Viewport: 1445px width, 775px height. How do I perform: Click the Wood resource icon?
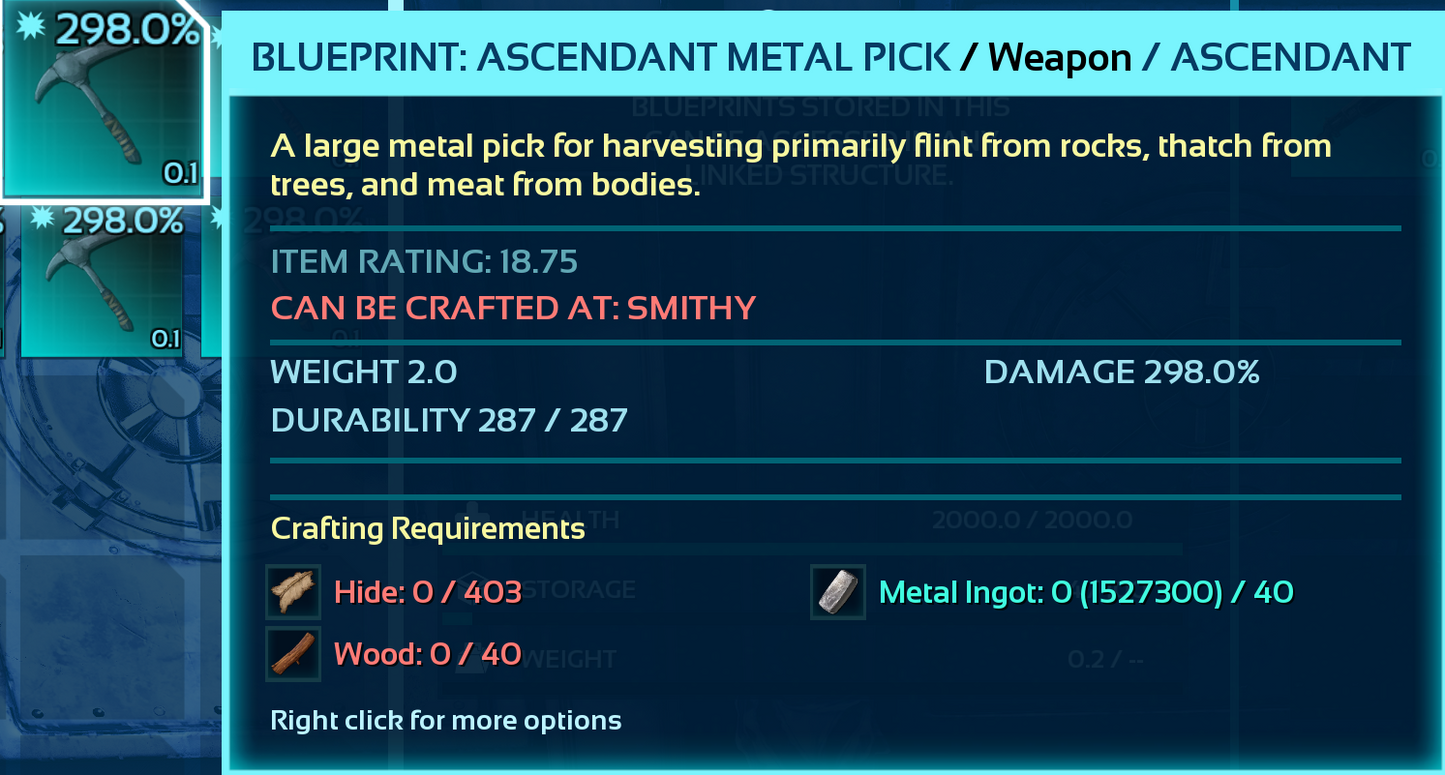(x=294, y=654)
